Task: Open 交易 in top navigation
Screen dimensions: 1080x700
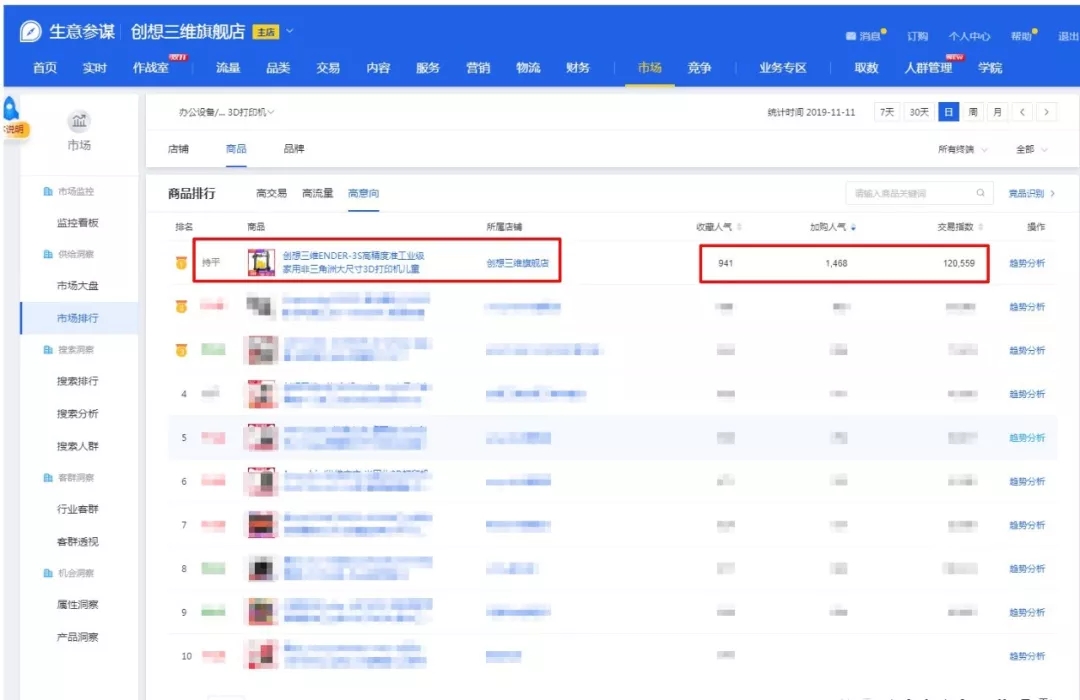Action: pyautogui.click(x=328, y=68)
